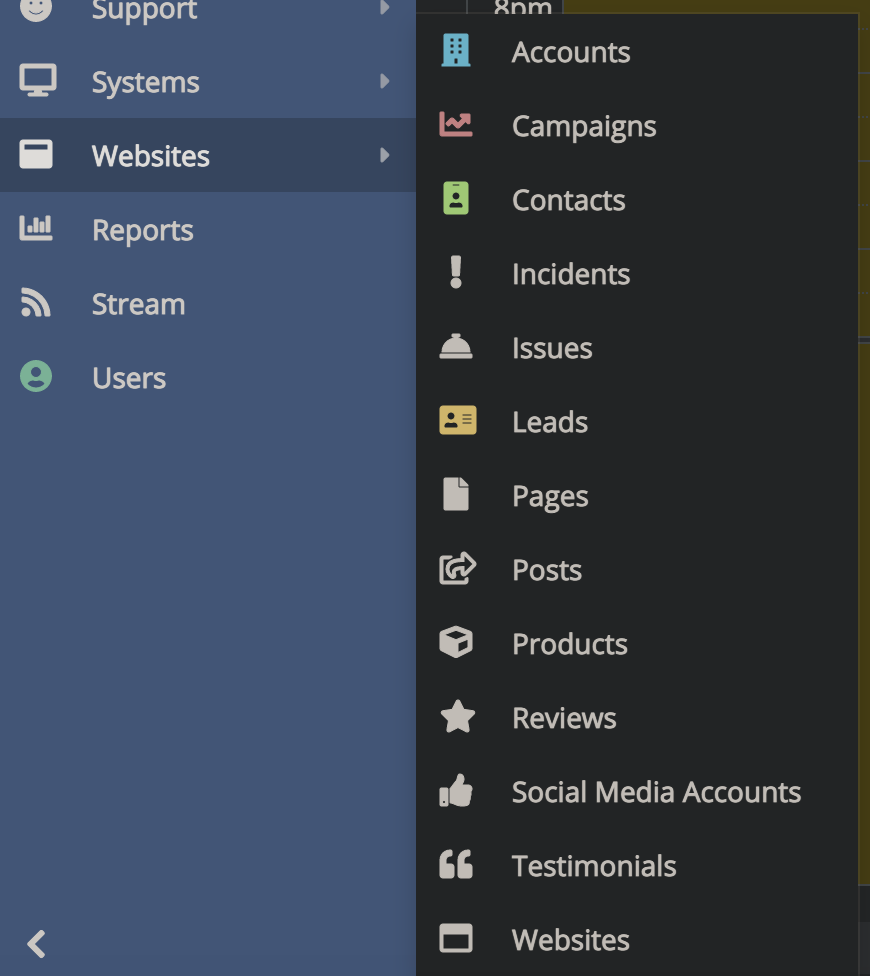The width and height of the screenshot is (870, 976).
Task: Expand the Support submenu arrow
Action: click(x=384, y=9)
